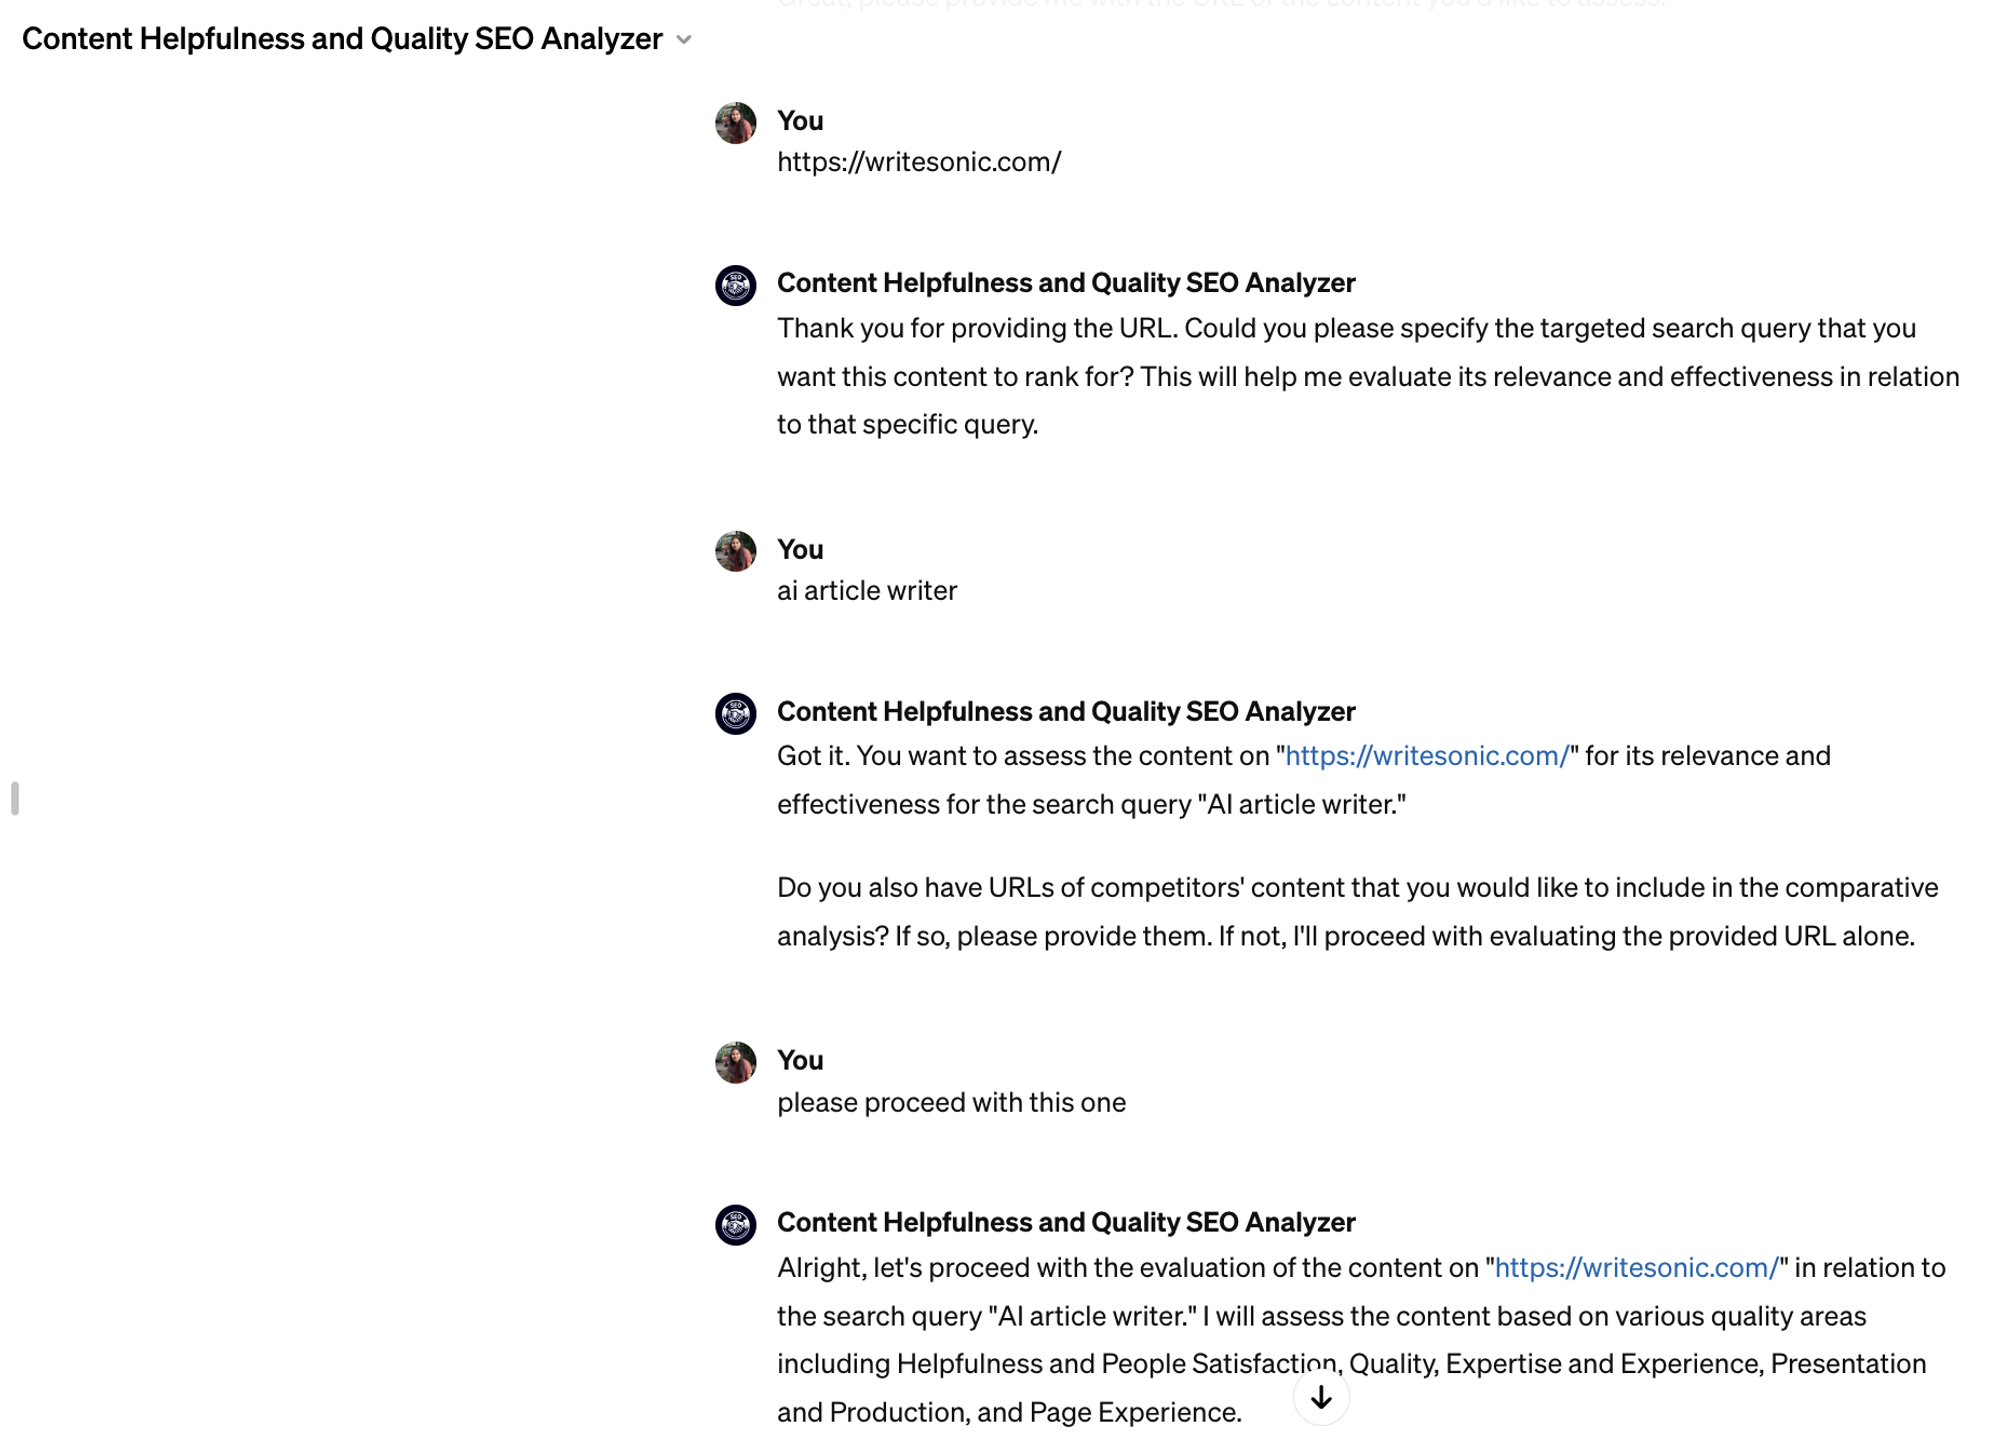Open writesonic.com link in the 'Alright' reply
Screen dimensions: 2000x1441
click(1636, 1267)
